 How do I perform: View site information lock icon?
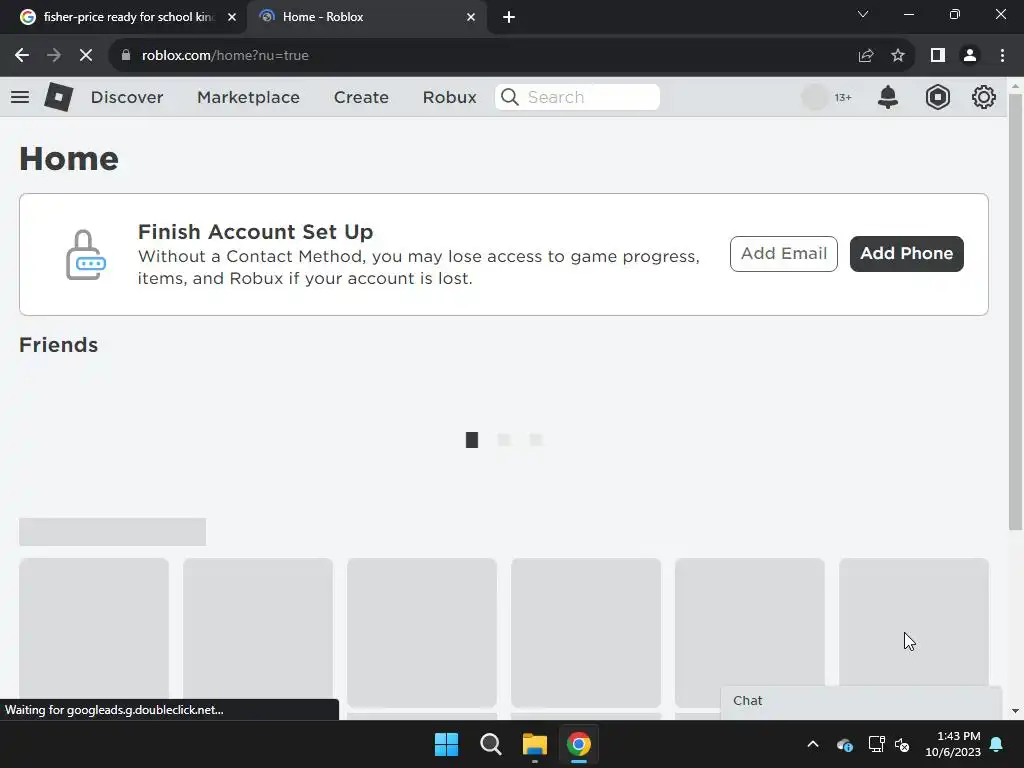click(126, 56)
